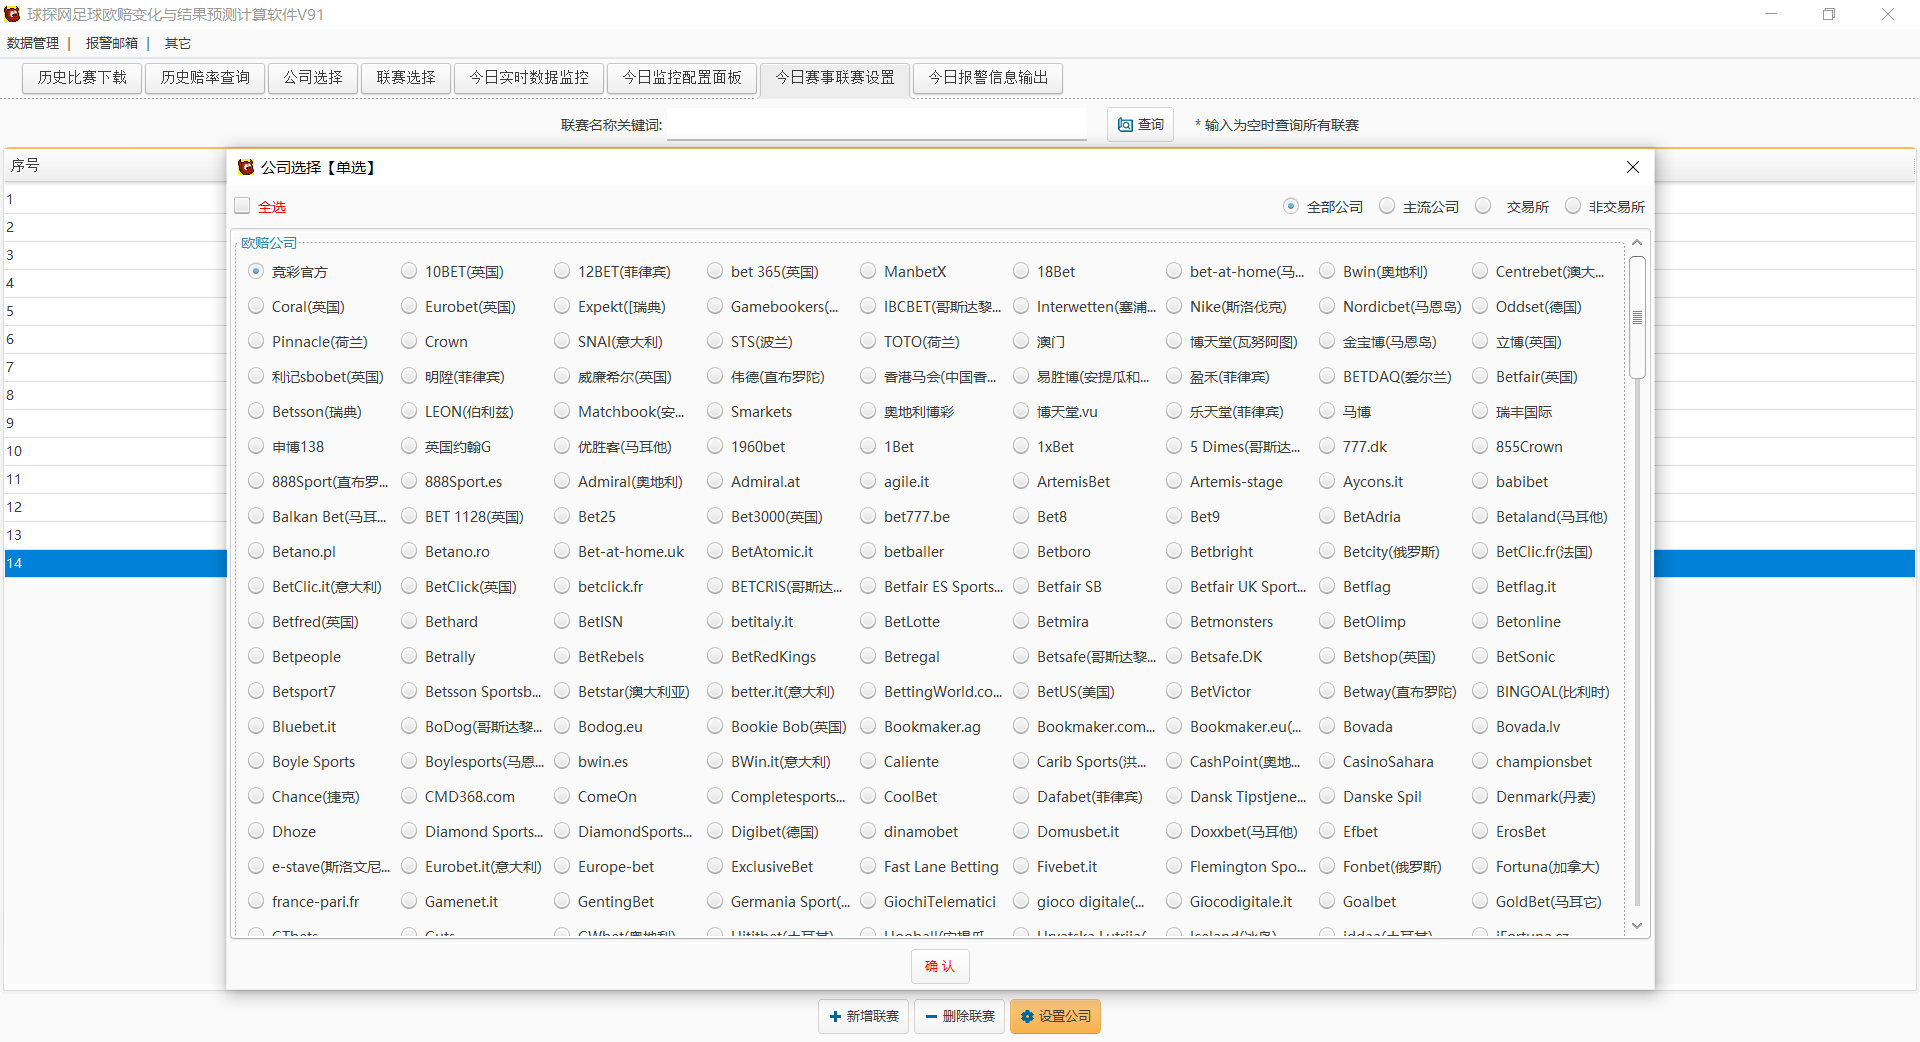This screenshot has height=1042, width=1920.
Task: Choose the CMD368.com radio button
Action: point(409,796)
